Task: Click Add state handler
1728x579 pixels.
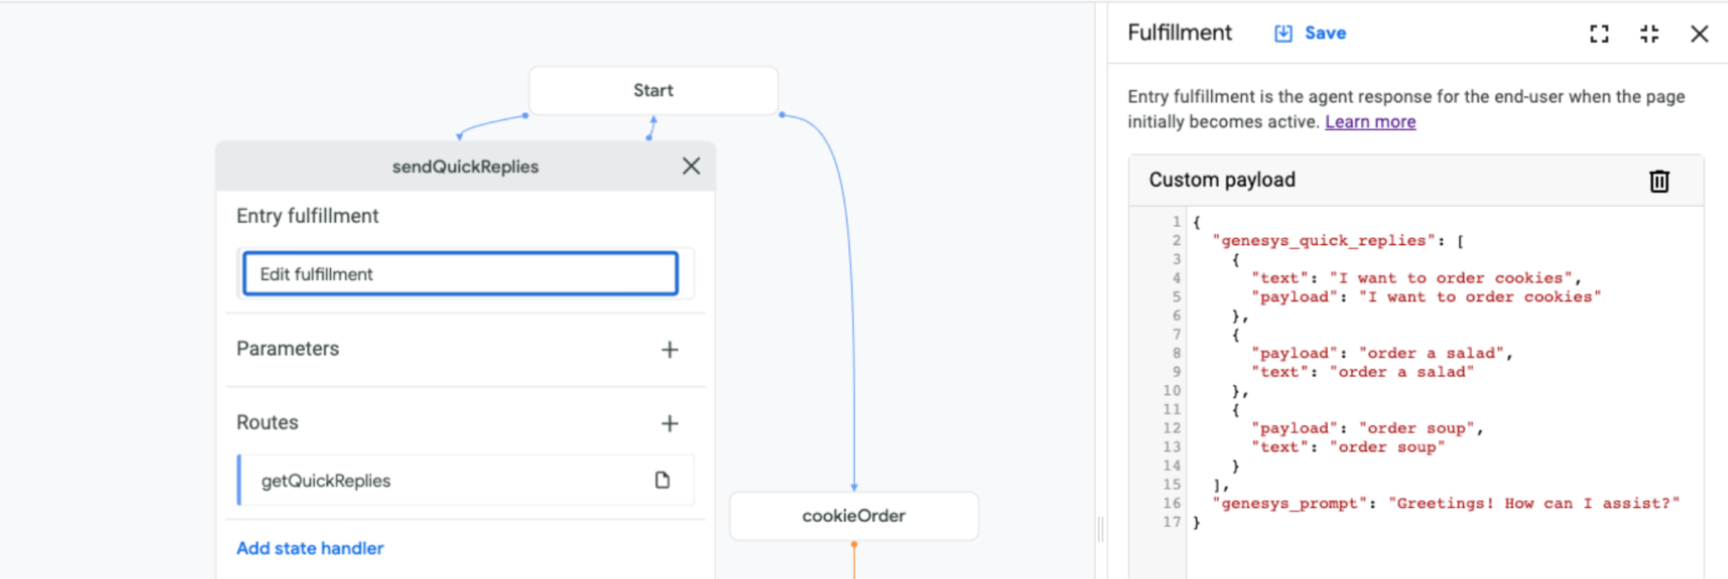Action: click(310, 548)
